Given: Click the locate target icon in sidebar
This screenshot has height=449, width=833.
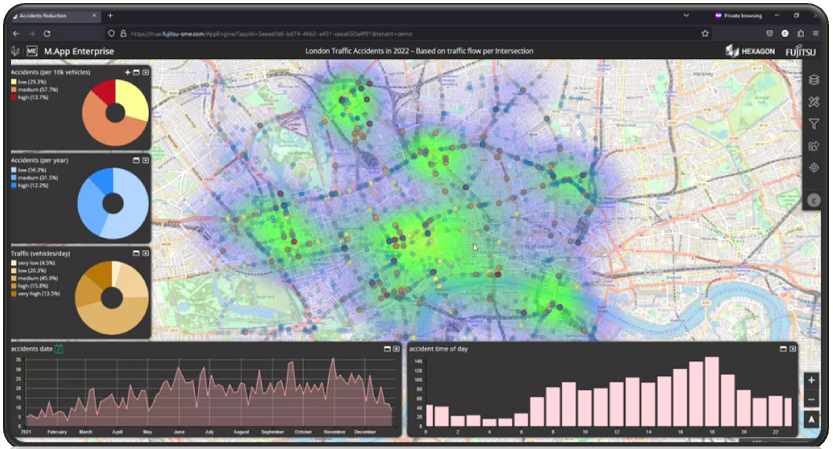Looking at the screenshot, I should [814, 168].
